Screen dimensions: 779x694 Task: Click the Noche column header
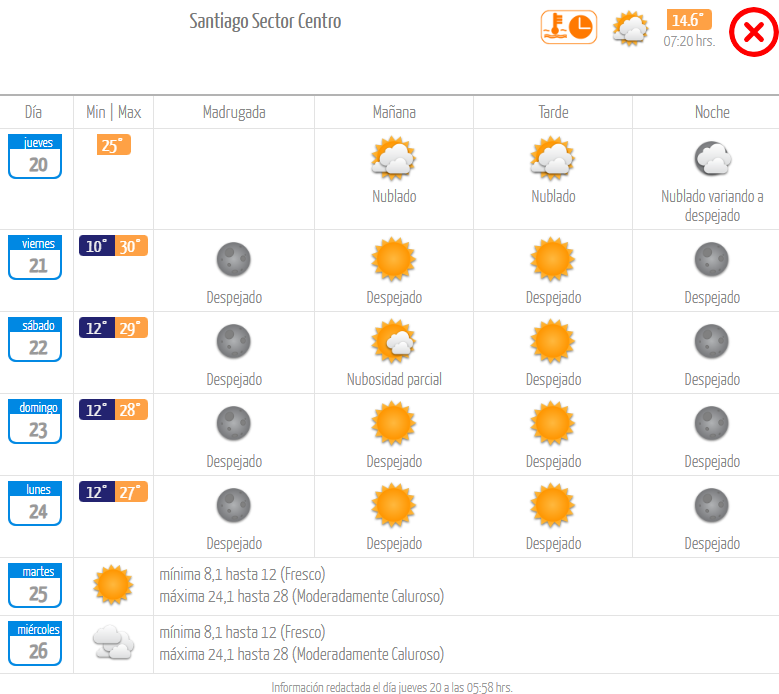712,112
